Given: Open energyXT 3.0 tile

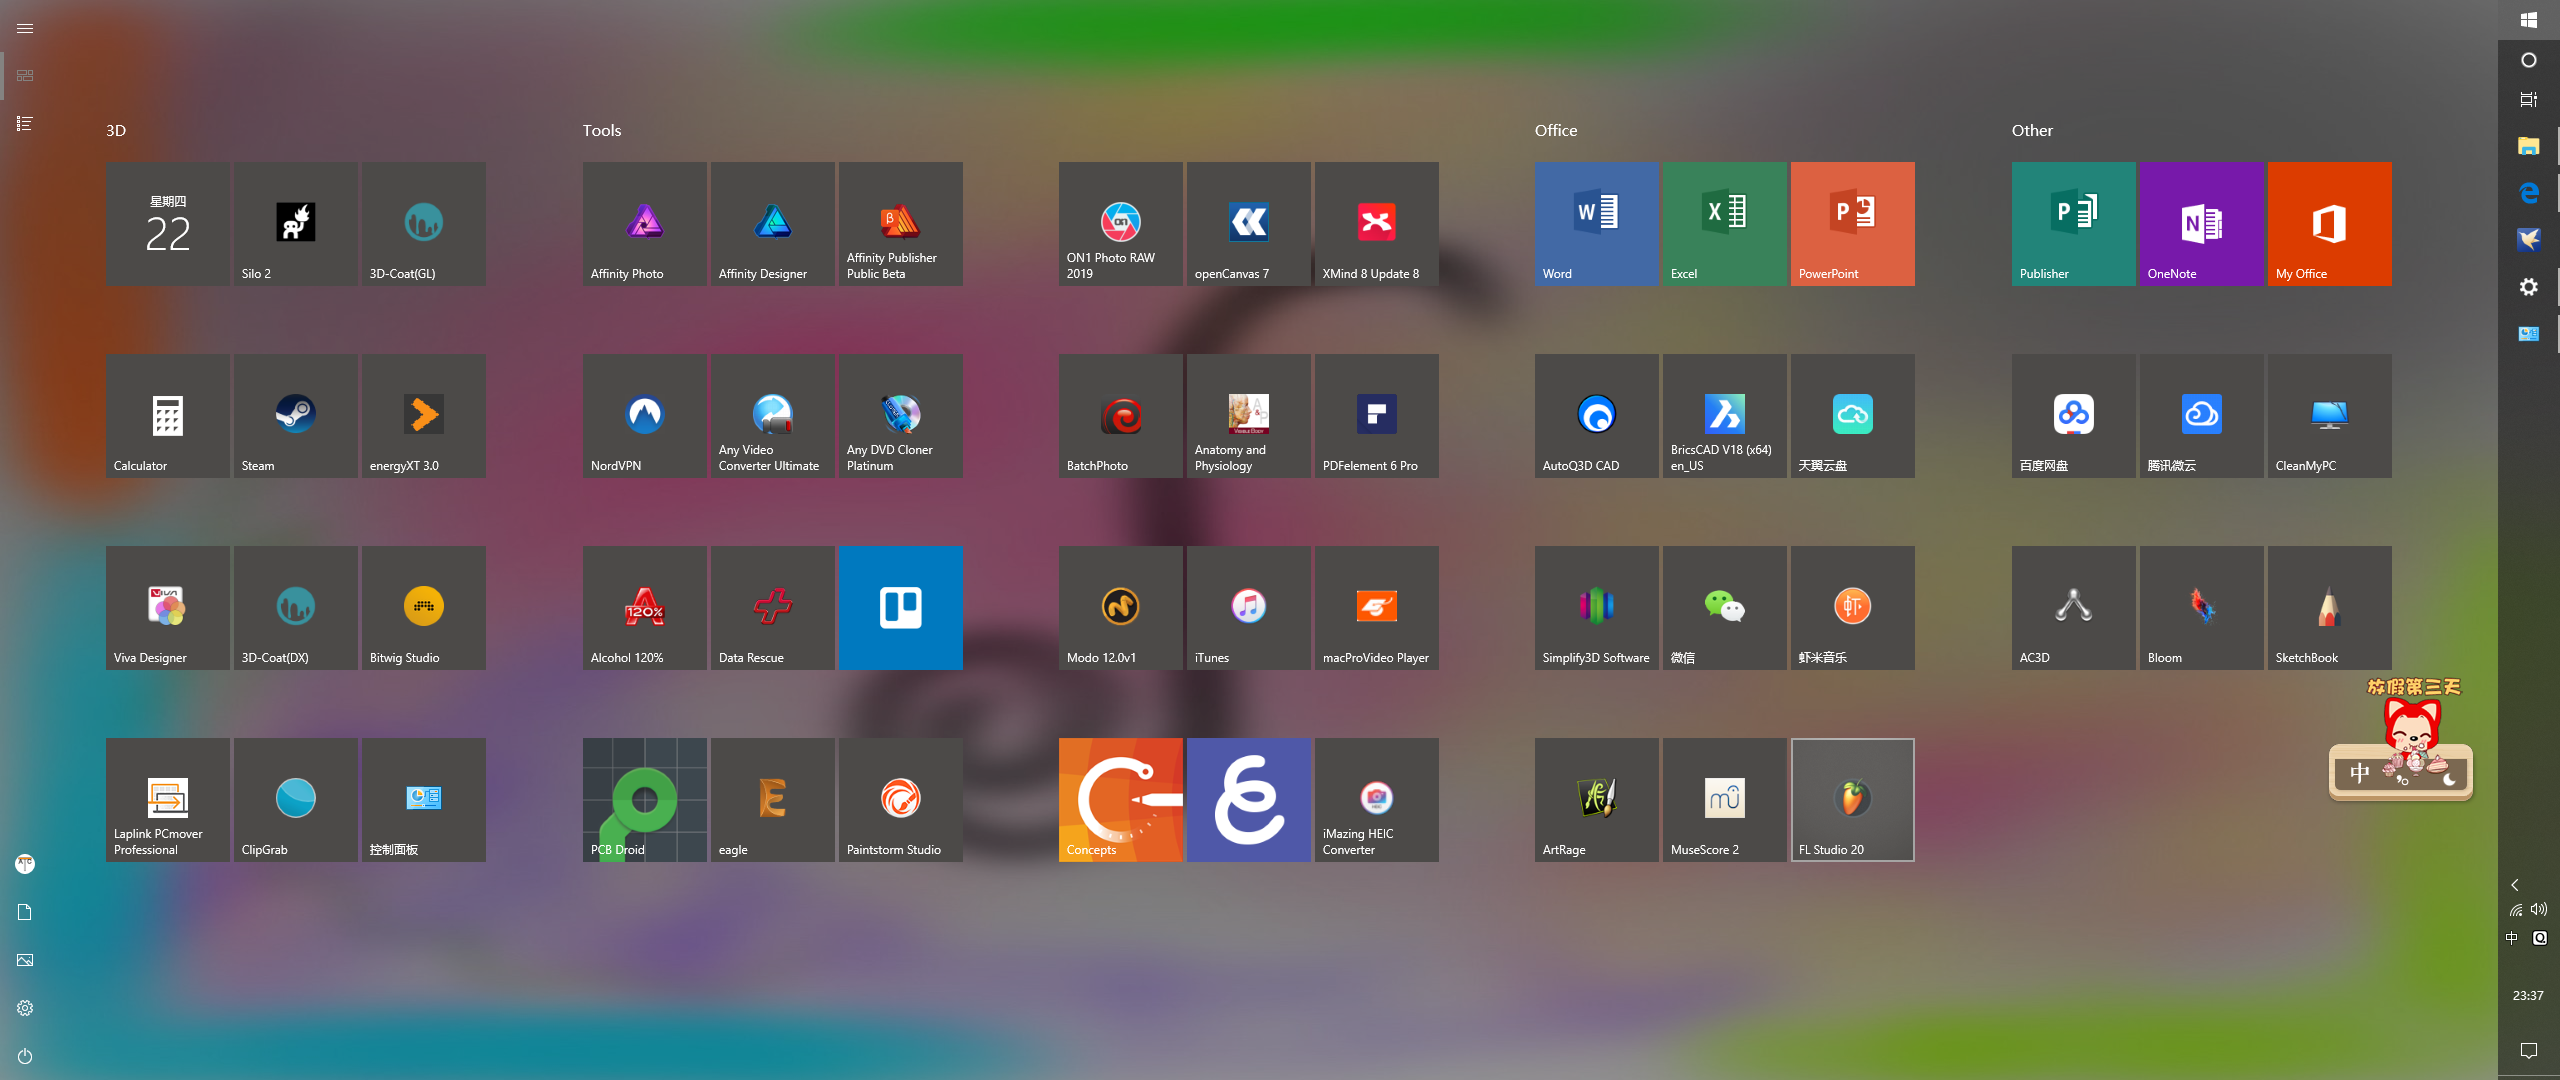Looking at the screenshot, I should (x=423, y=416).
